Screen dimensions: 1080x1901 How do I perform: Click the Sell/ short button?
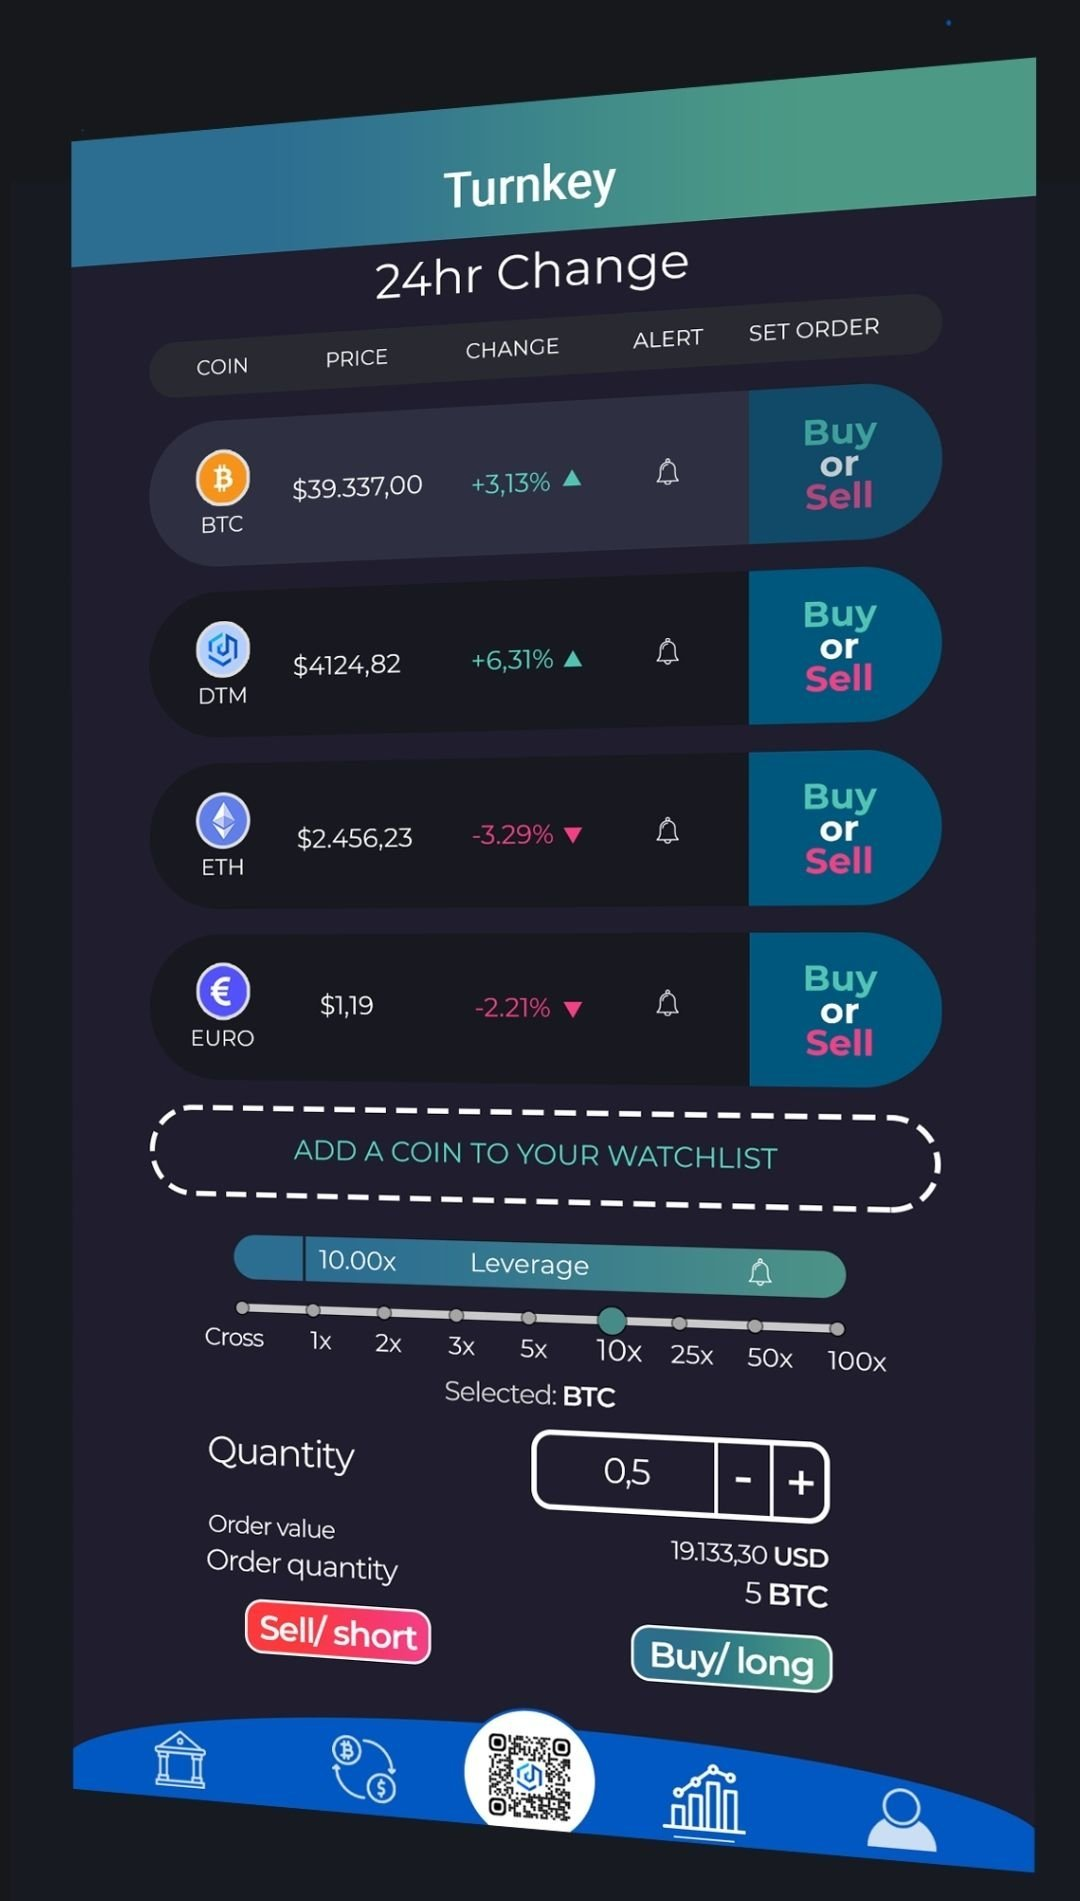point(338,1632)
